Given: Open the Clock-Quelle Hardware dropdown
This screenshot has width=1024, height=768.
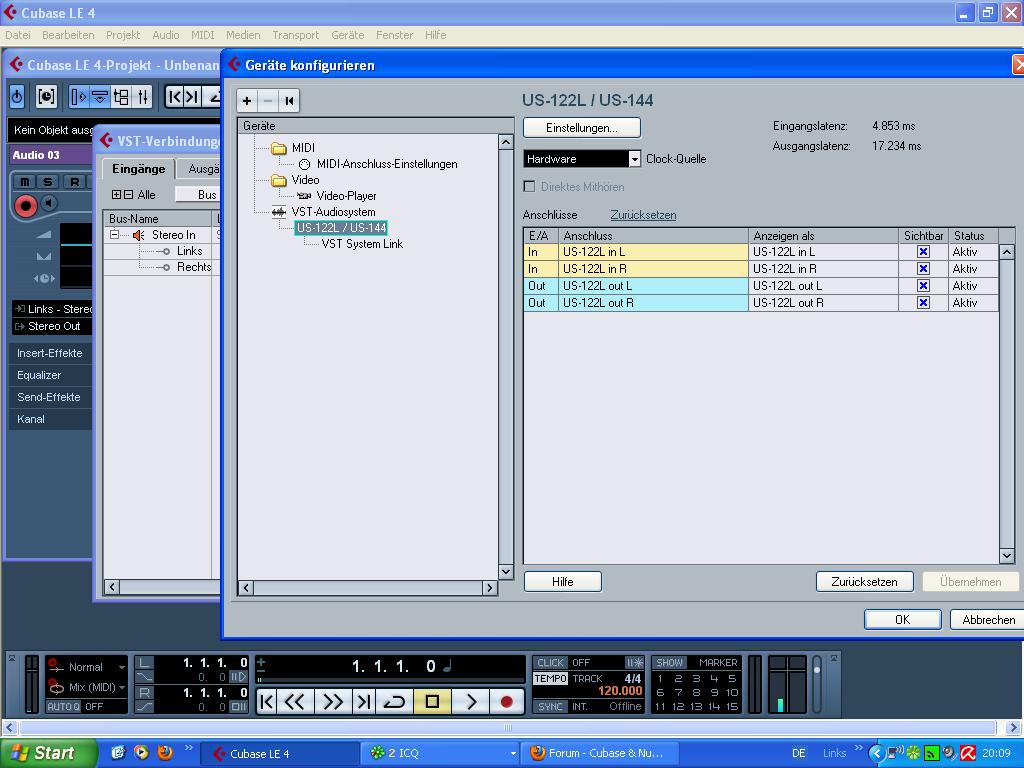Looking at the screenshot, I should click(634, 159).
